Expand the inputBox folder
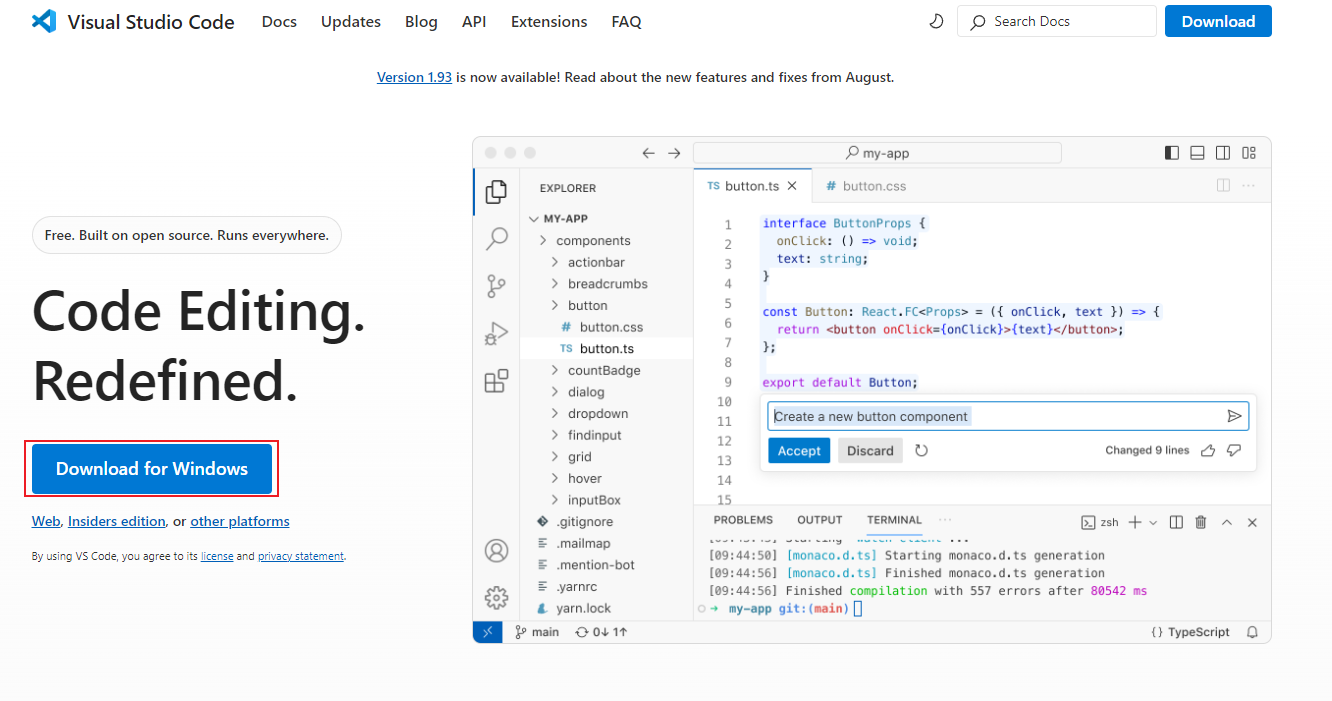 [x=555, y=500]
